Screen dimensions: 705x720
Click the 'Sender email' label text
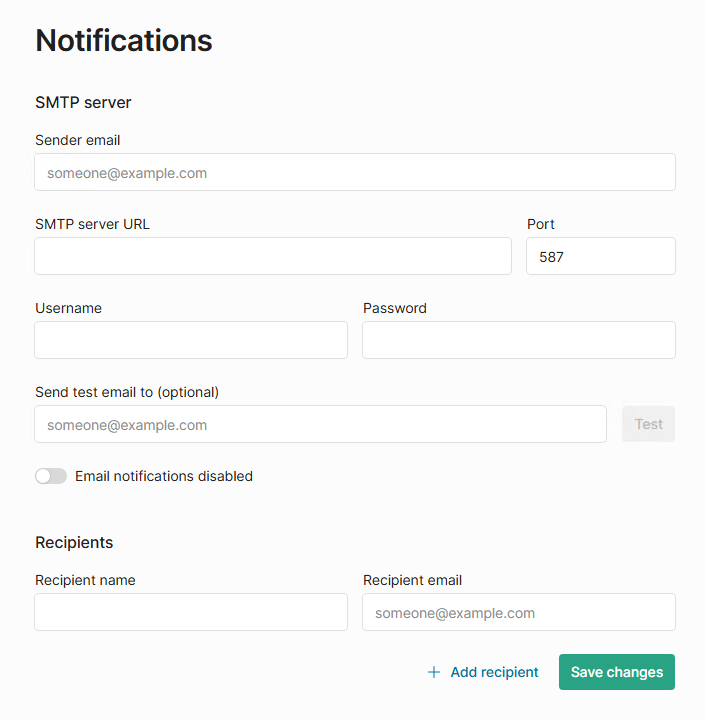78,140
